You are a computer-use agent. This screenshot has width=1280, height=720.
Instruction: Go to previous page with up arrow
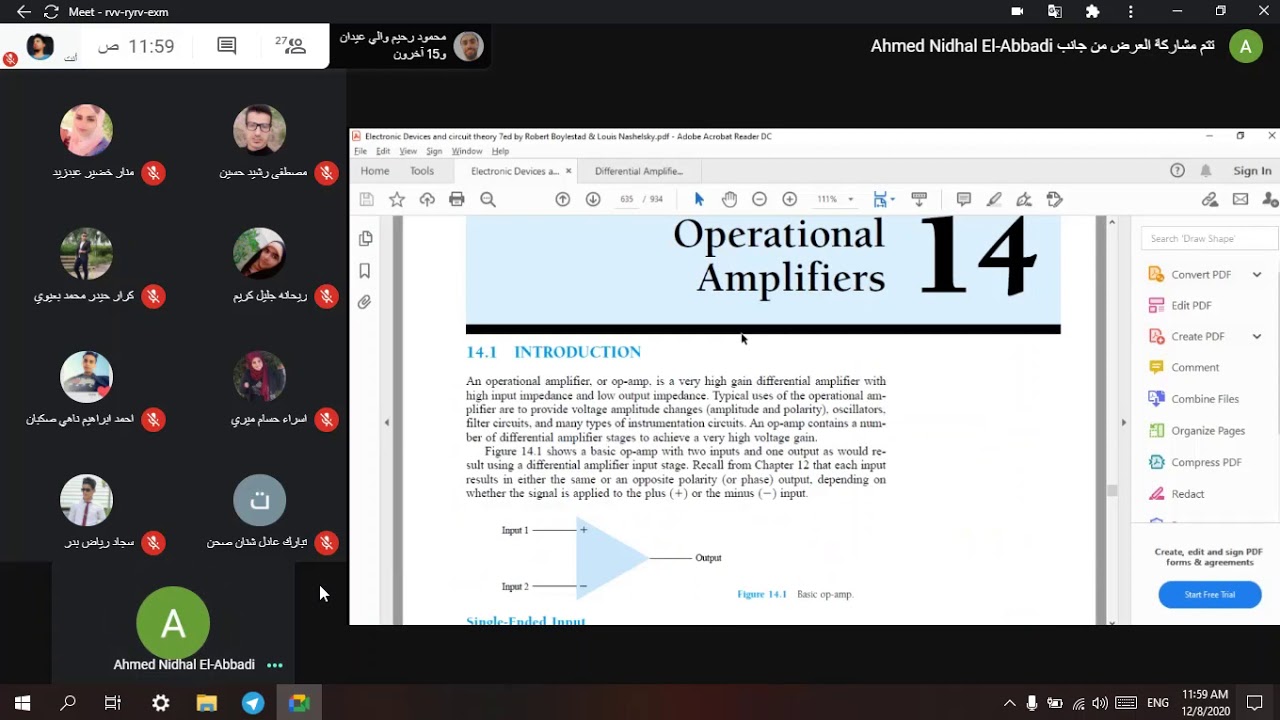[x=563, y=199]
